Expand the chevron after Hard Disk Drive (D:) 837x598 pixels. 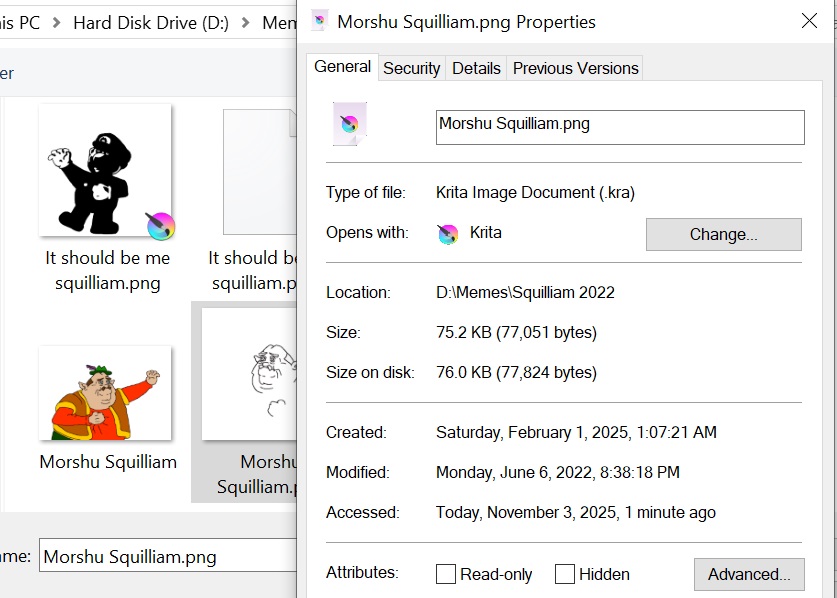[x=246, y=23]
